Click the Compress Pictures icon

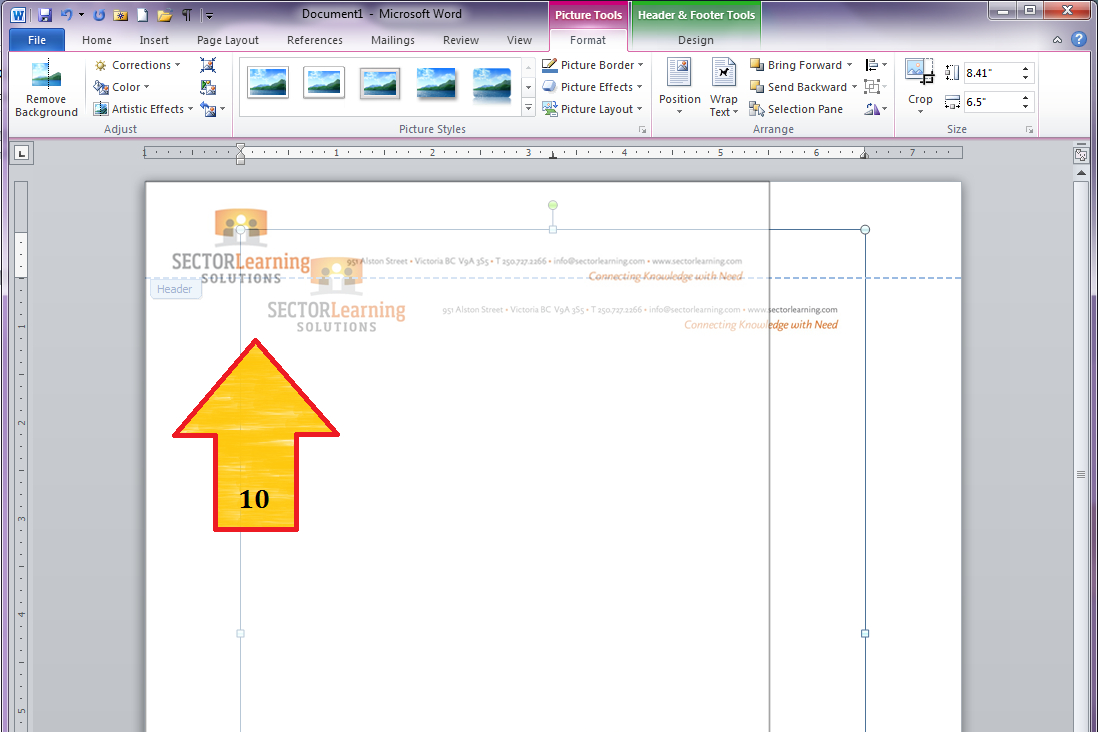pos(207,64)
